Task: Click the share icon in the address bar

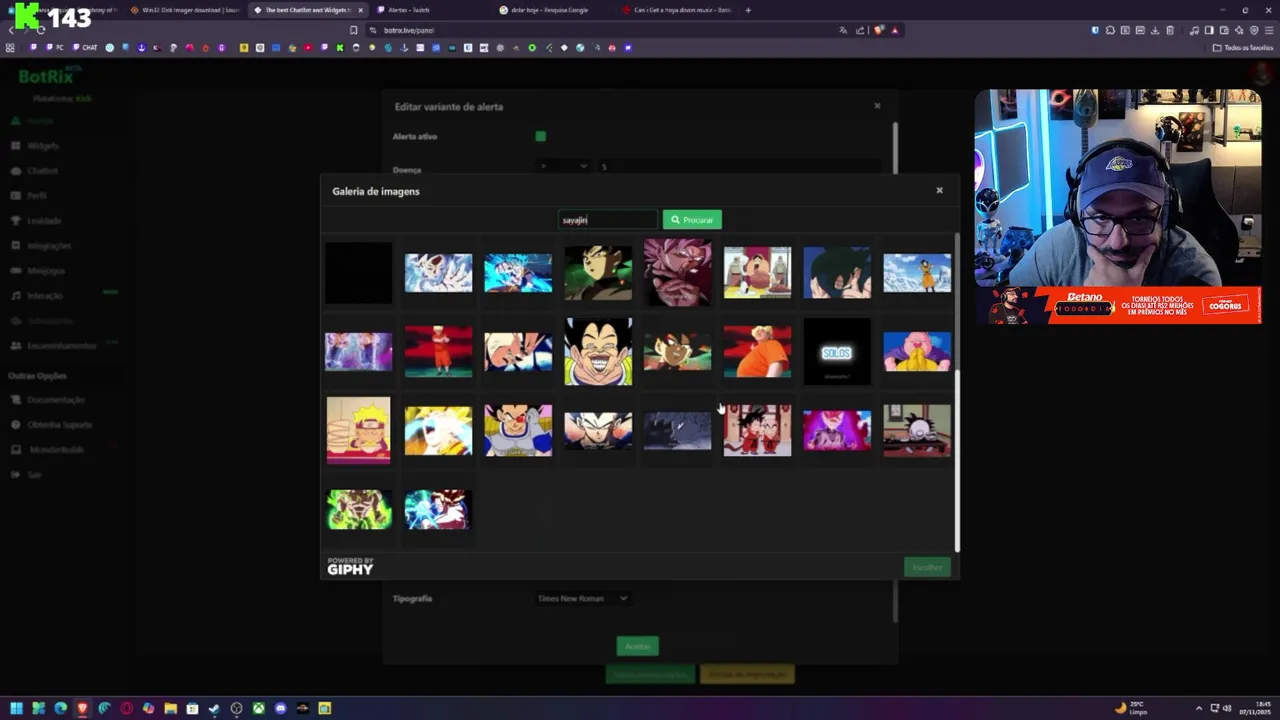Action: (x=860, y=30)
